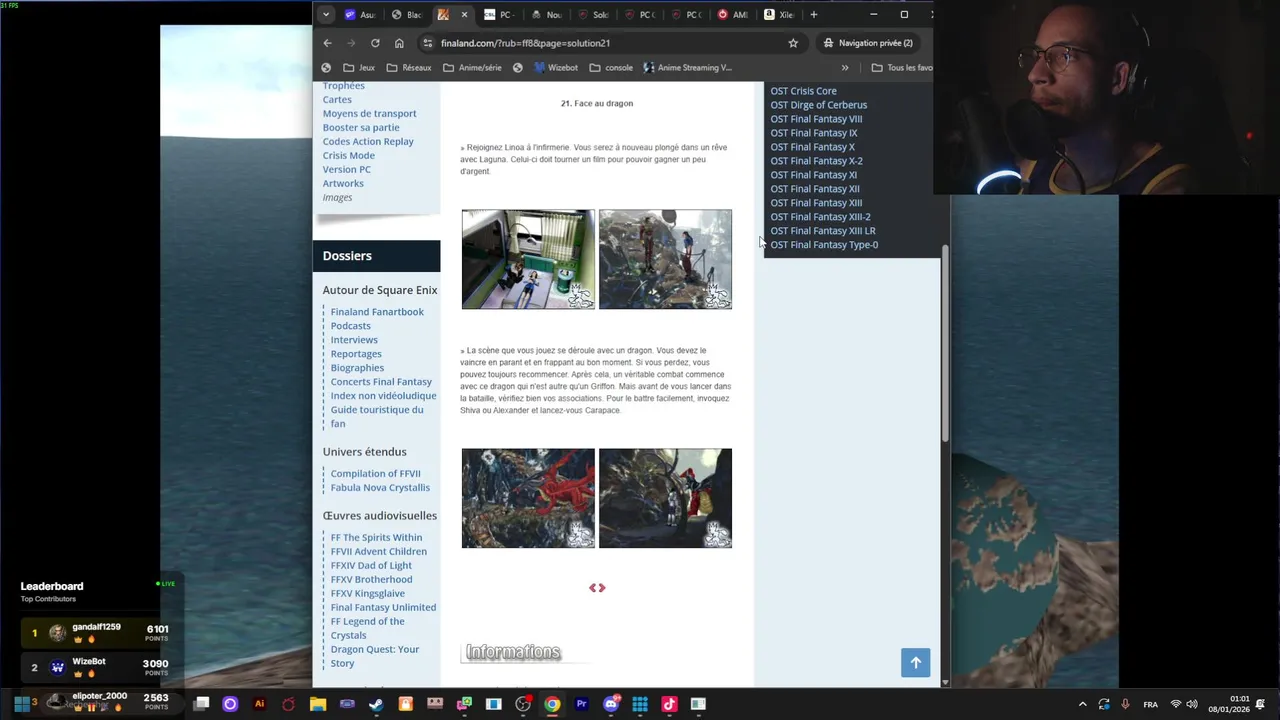Viewport: 1280px width, 720px height.
Task: Open the Navigation privée indicator
Action: [868, 43]
